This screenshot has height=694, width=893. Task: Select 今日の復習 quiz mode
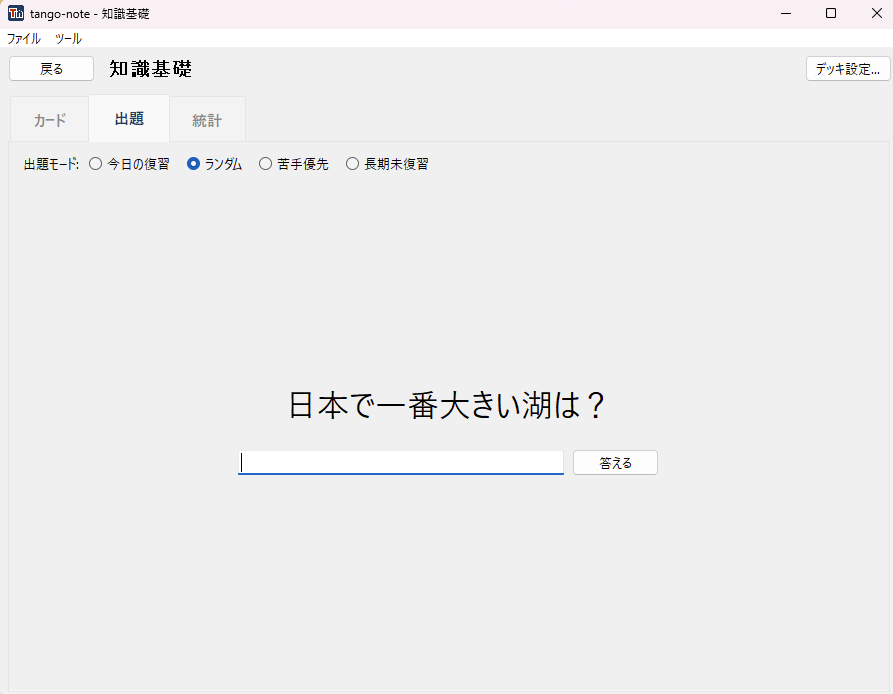129,164
